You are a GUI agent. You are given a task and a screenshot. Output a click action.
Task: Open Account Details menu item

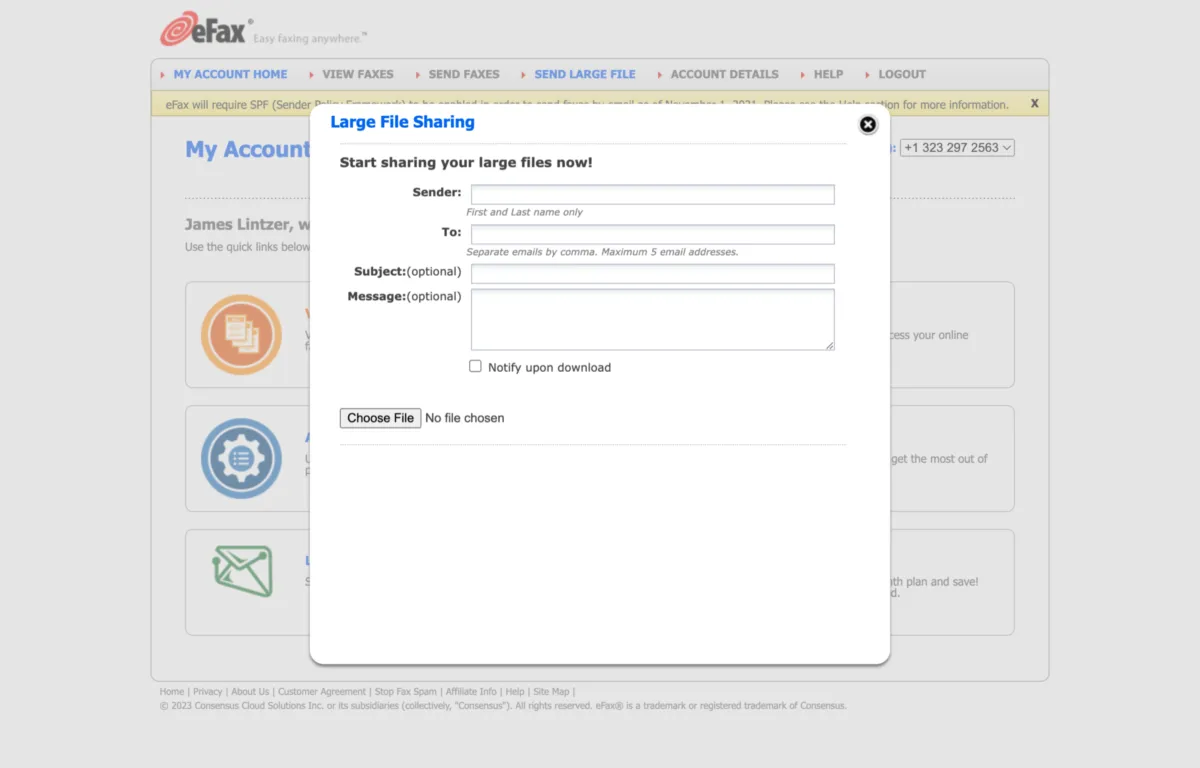pyautogui.click(x=724, y=74)
